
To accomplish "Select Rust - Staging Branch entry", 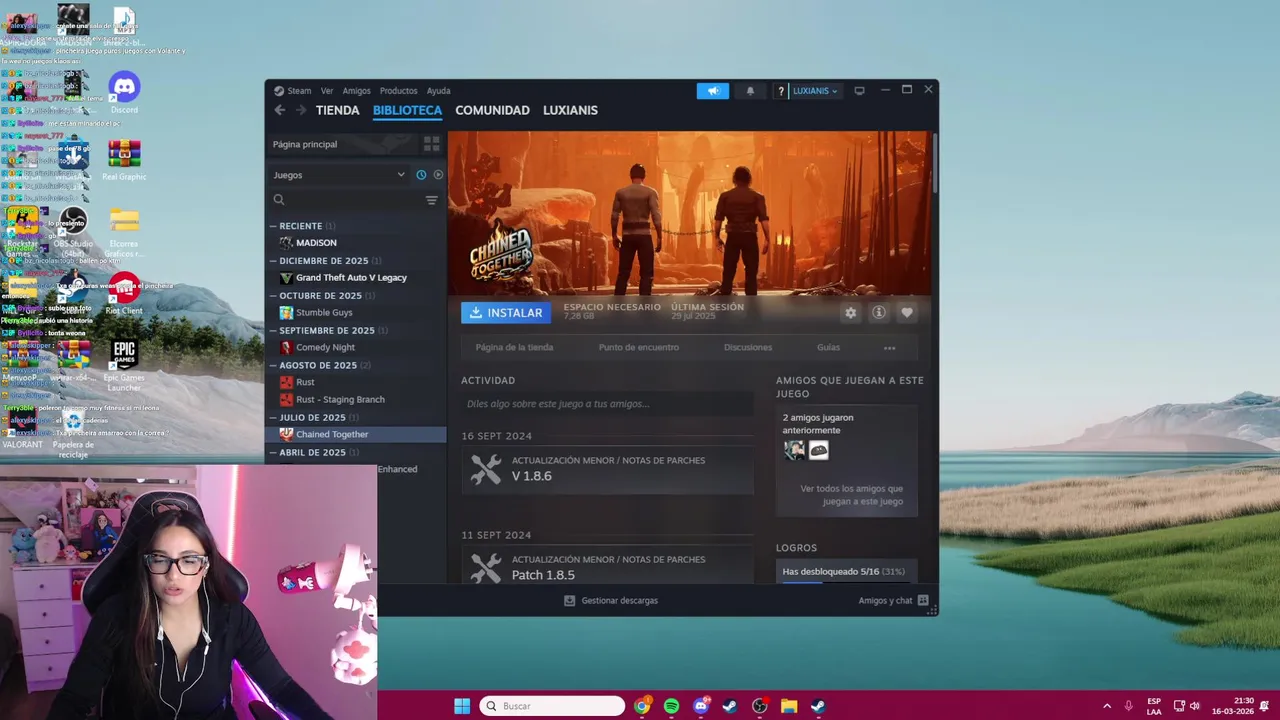I will coord(340,400).
